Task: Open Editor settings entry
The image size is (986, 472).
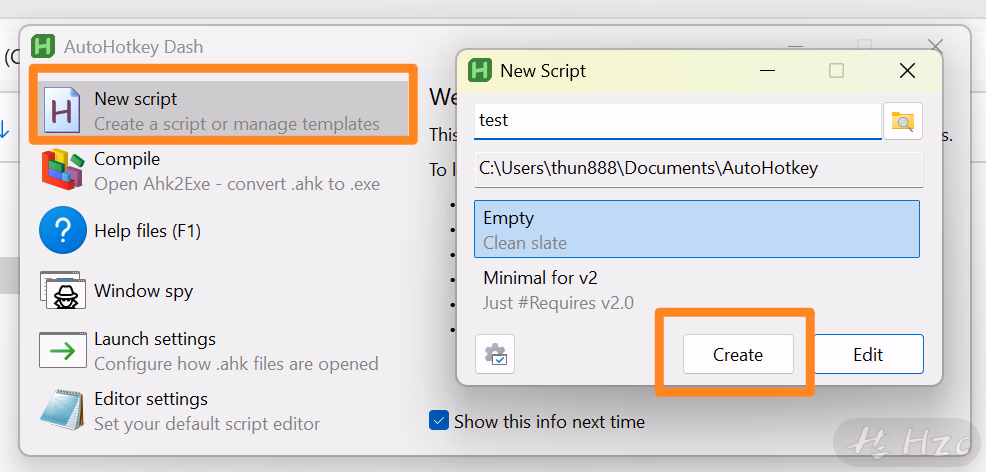Action: click(223, 410)
